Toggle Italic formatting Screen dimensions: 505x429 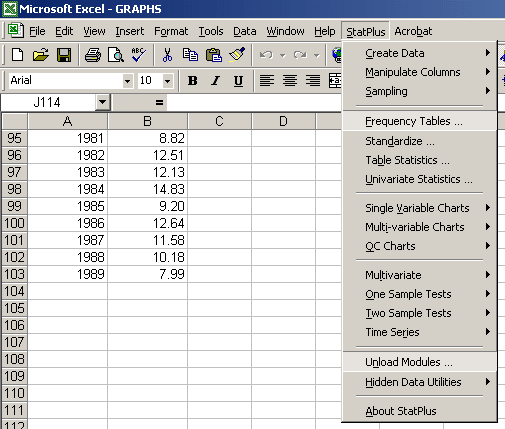click(x=215, y=80)
